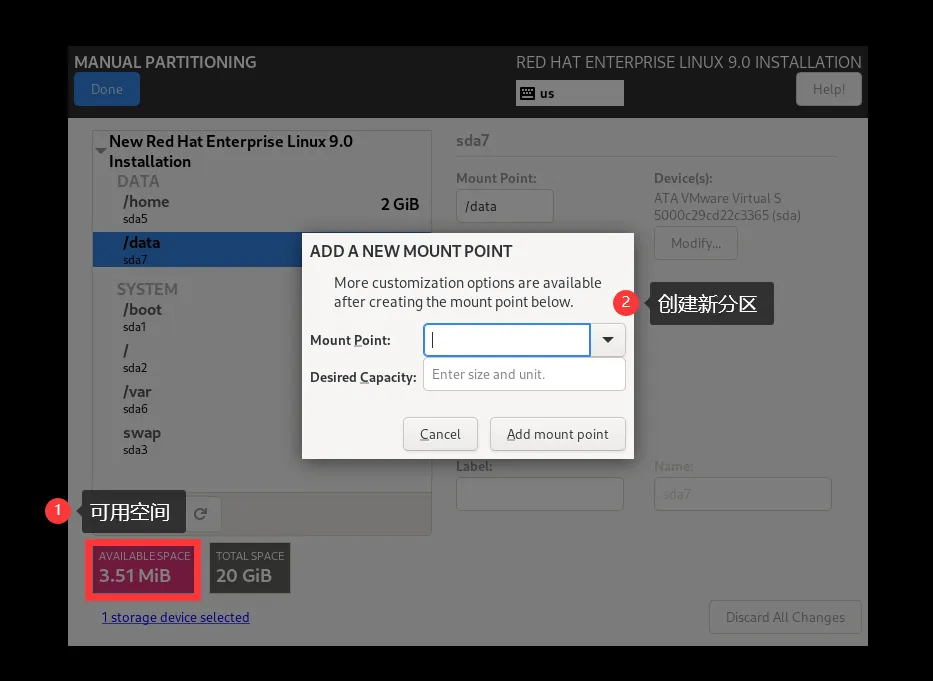Viewport: 933px width, 681px height.
Task: Click the Total Space 20 GiB box
Action: [250, 568]
